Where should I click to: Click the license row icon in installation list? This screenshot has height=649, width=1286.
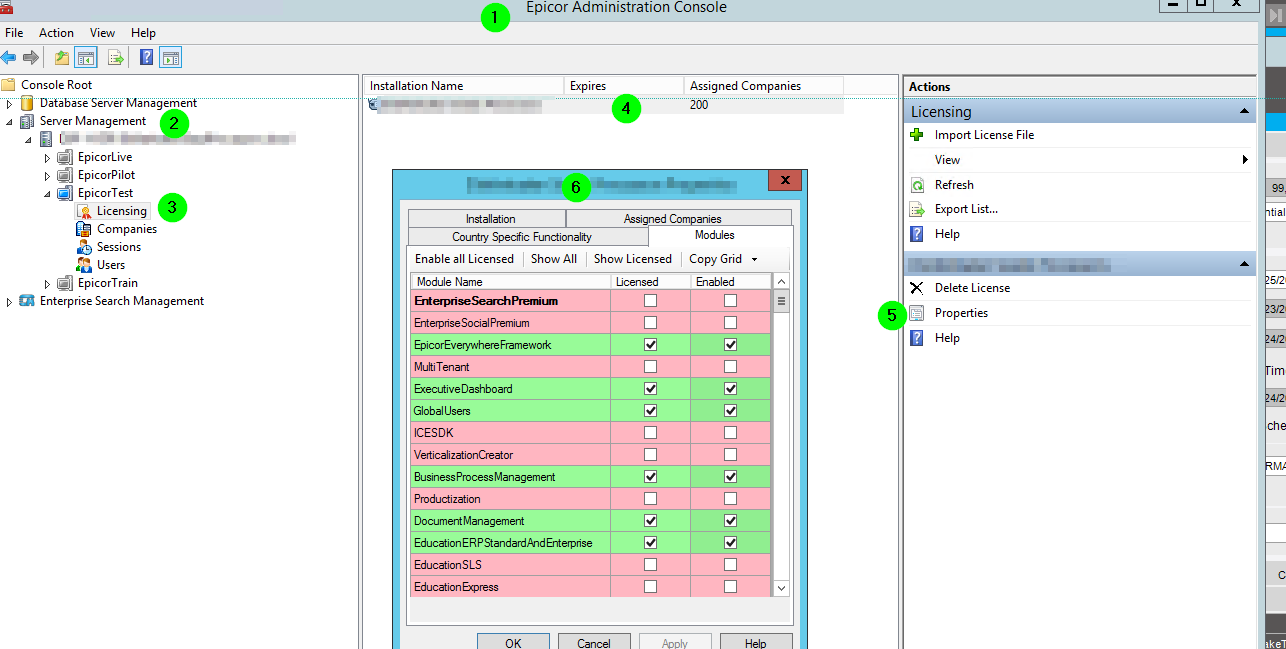[x=373, y=104]
